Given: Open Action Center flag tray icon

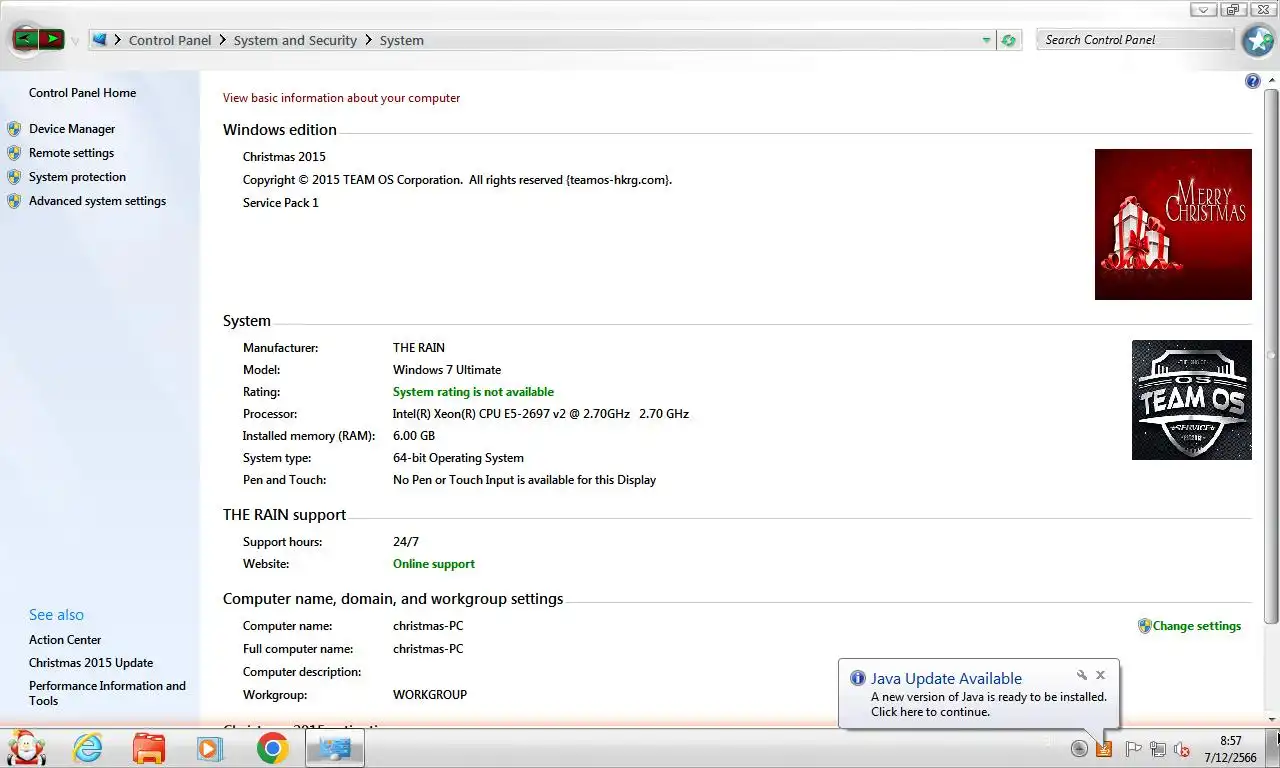Looking at the screenshot, I should (1133, 748).
